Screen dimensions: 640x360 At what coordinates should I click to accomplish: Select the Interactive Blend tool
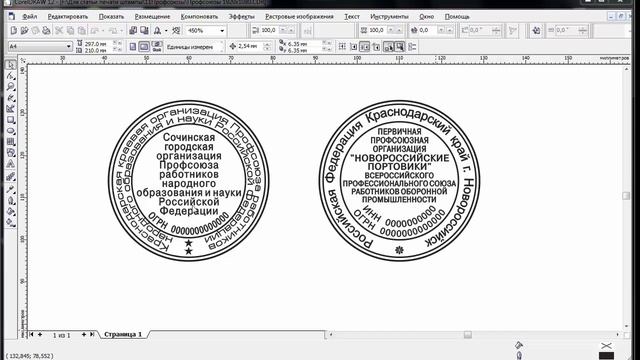(x=11, y=177)
